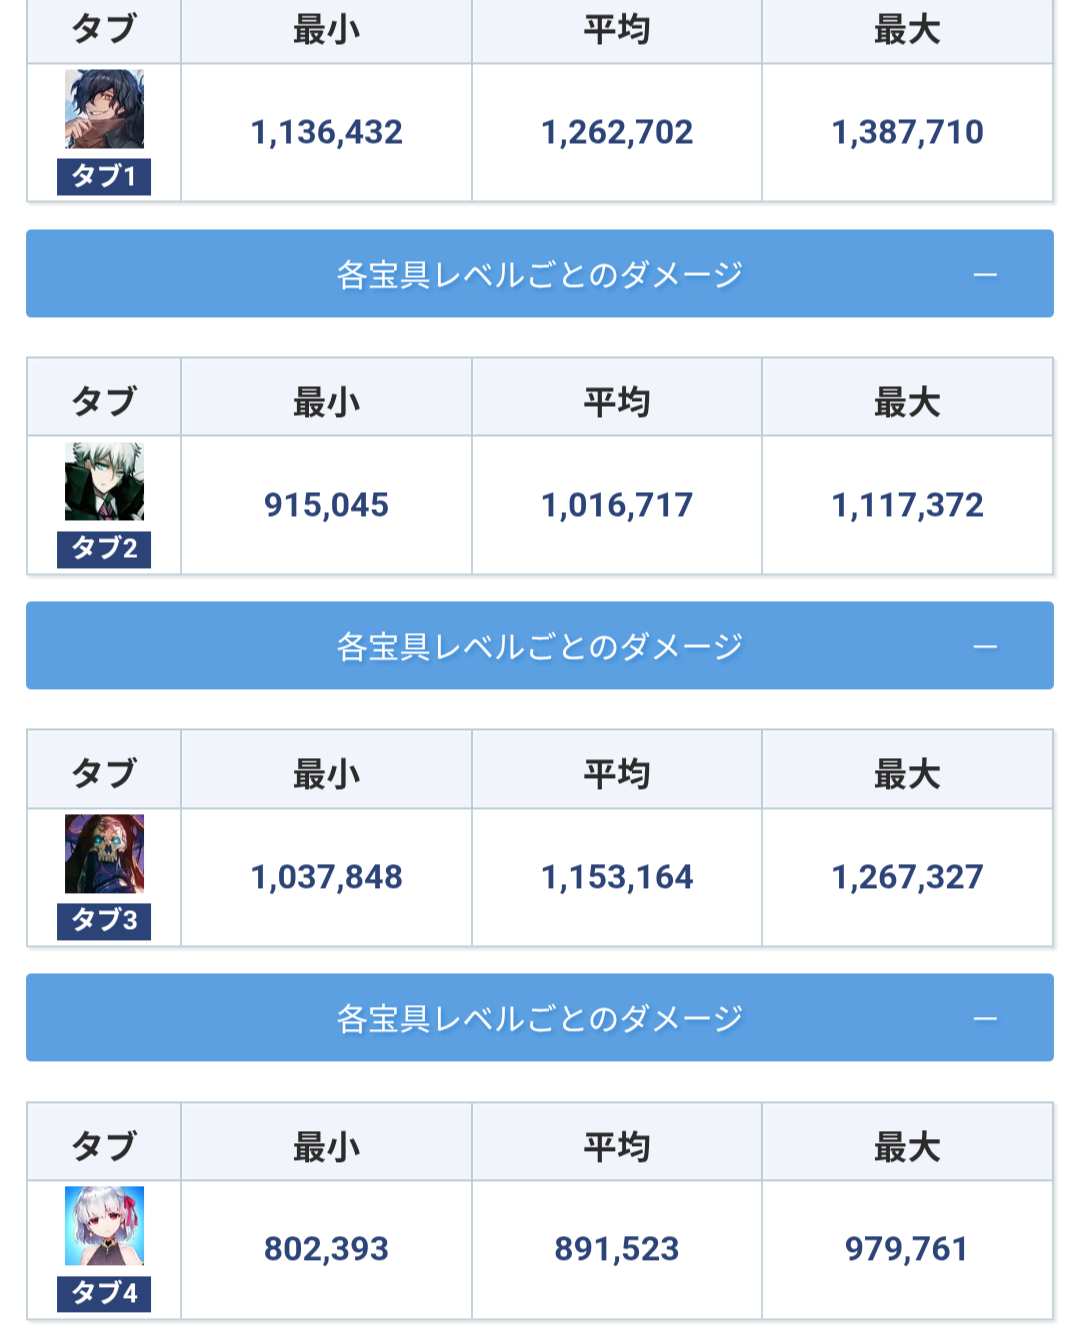The image size is (1080, 1332).
Task: Collapse the 各宝具レベルごとのダメージ bar under タブ2
Action: tap(540, 646)
